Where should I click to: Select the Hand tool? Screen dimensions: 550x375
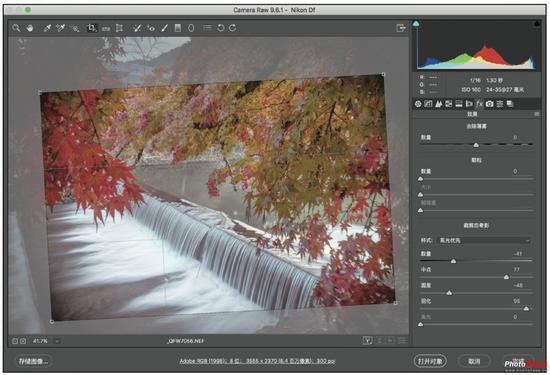point(30,28)
